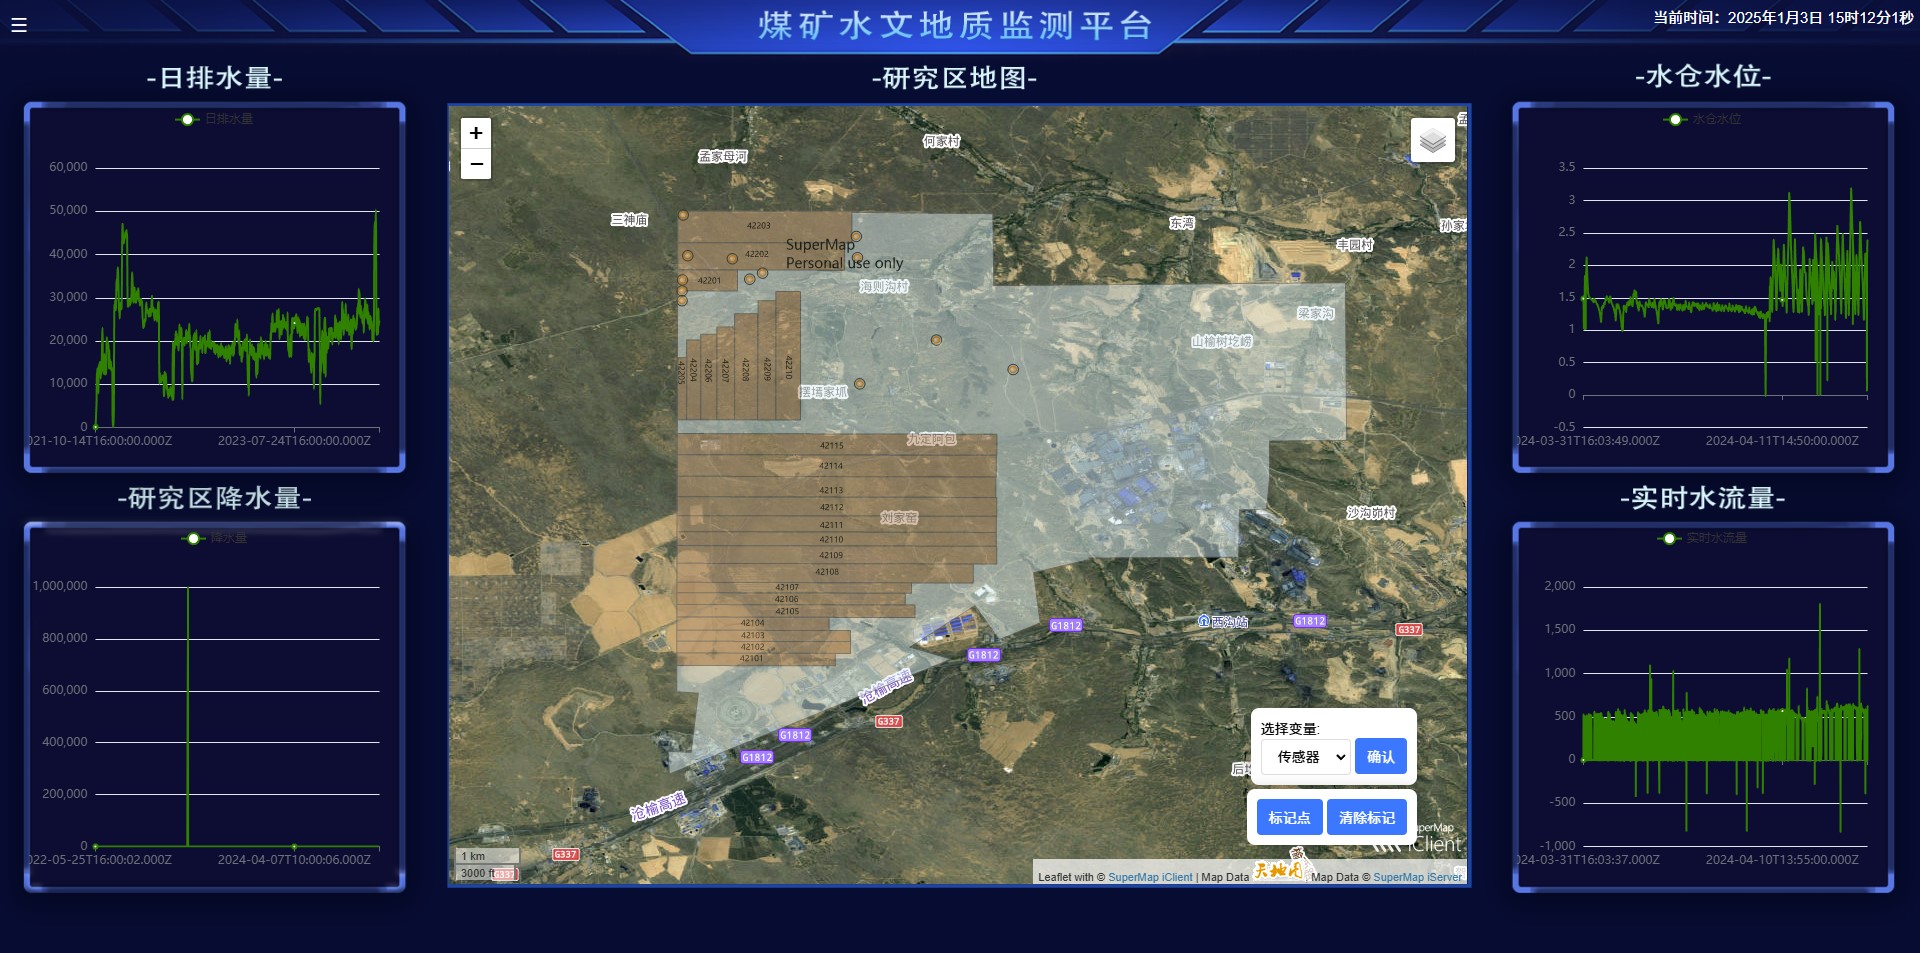
Task: Open the map layers switcher
Action: tap(1432, 141)
